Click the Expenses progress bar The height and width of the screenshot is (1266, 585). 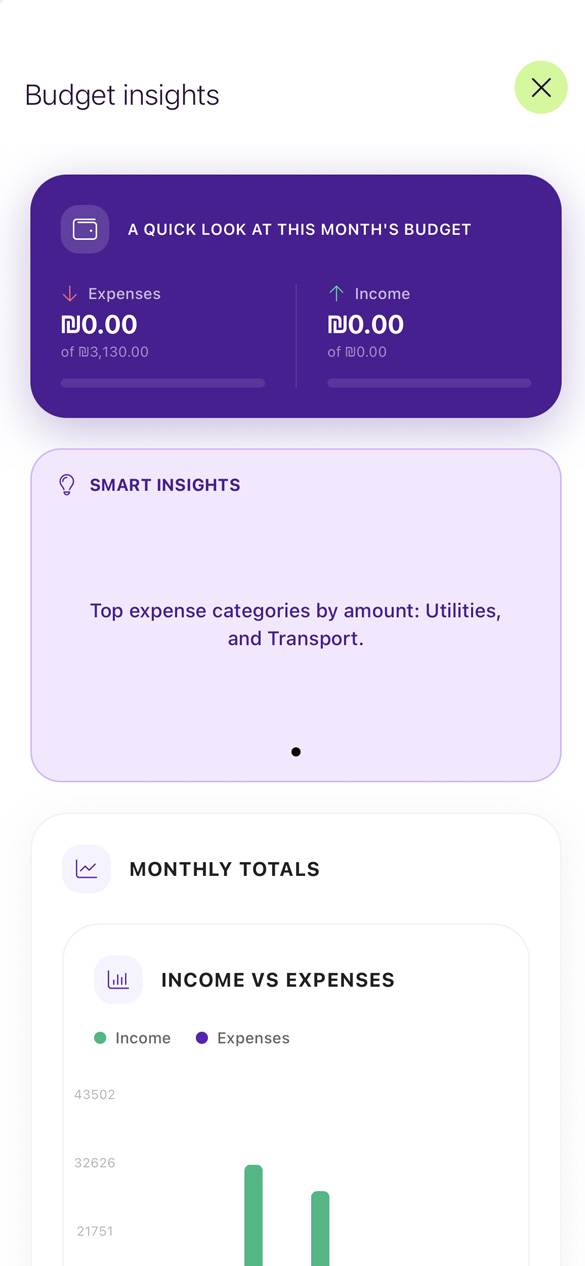(162, 382)
